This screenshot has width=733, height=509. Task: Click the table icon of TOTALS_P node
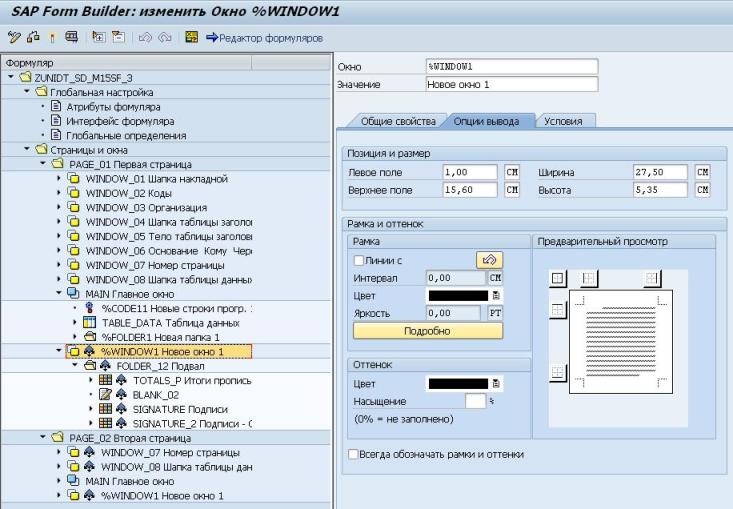click(x=106, y=380)
